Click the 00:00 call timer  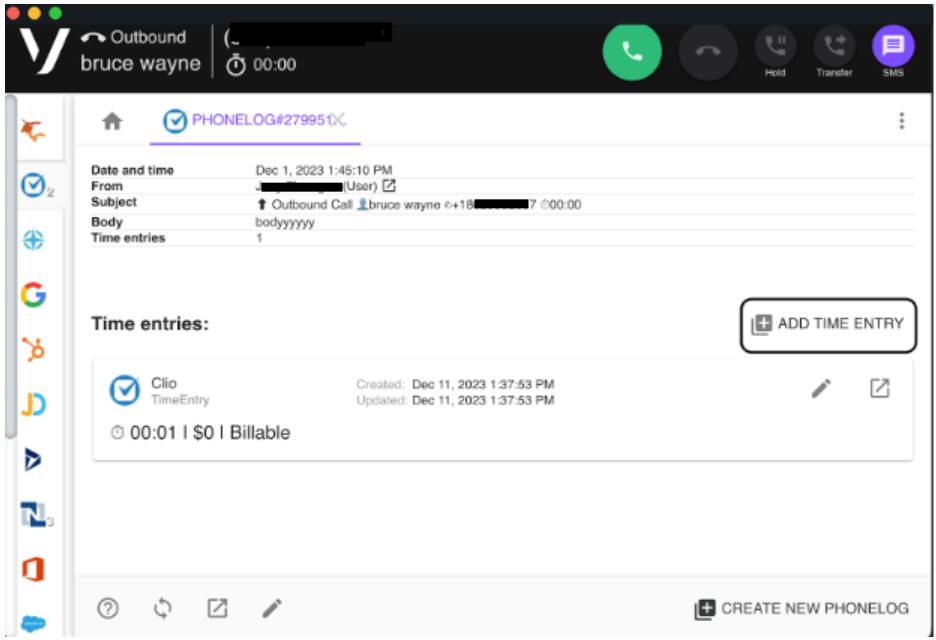274,64
